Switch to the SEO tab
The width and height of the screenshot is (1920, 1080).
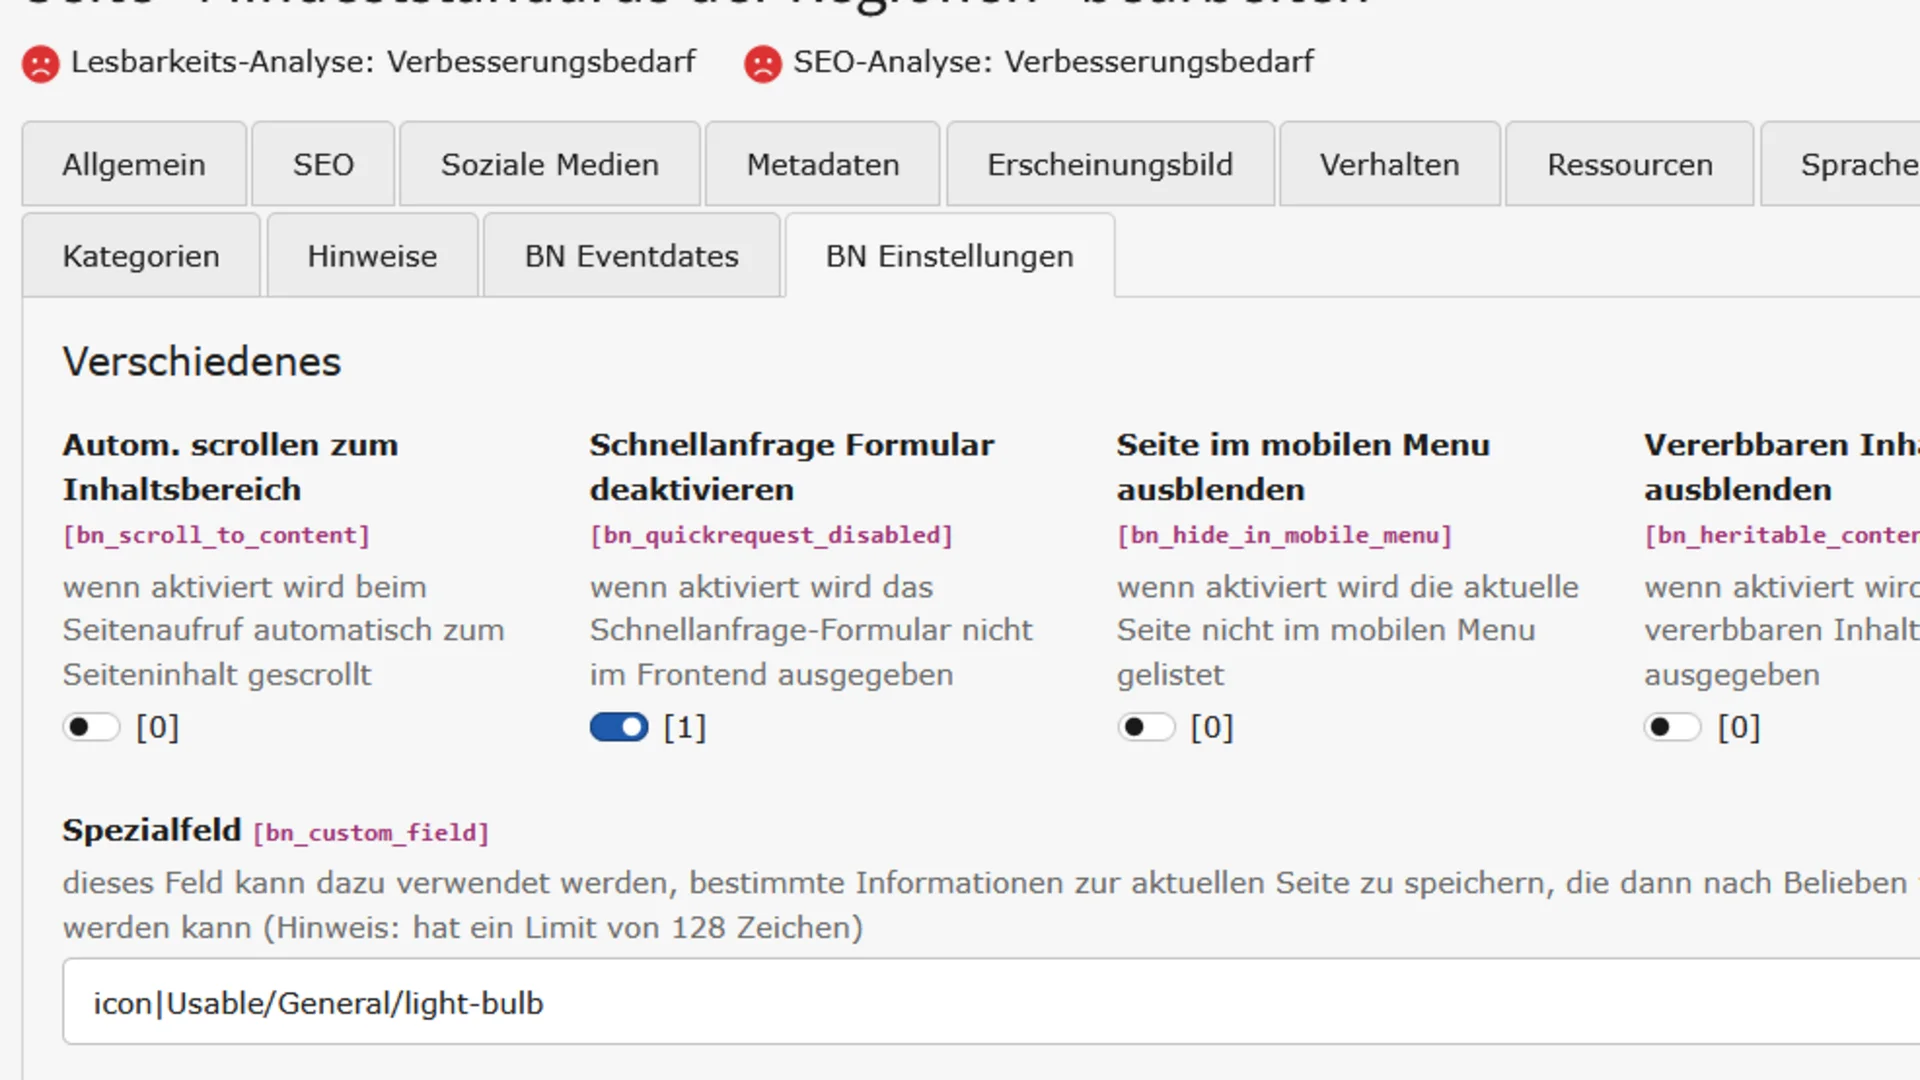pos(323,164)
